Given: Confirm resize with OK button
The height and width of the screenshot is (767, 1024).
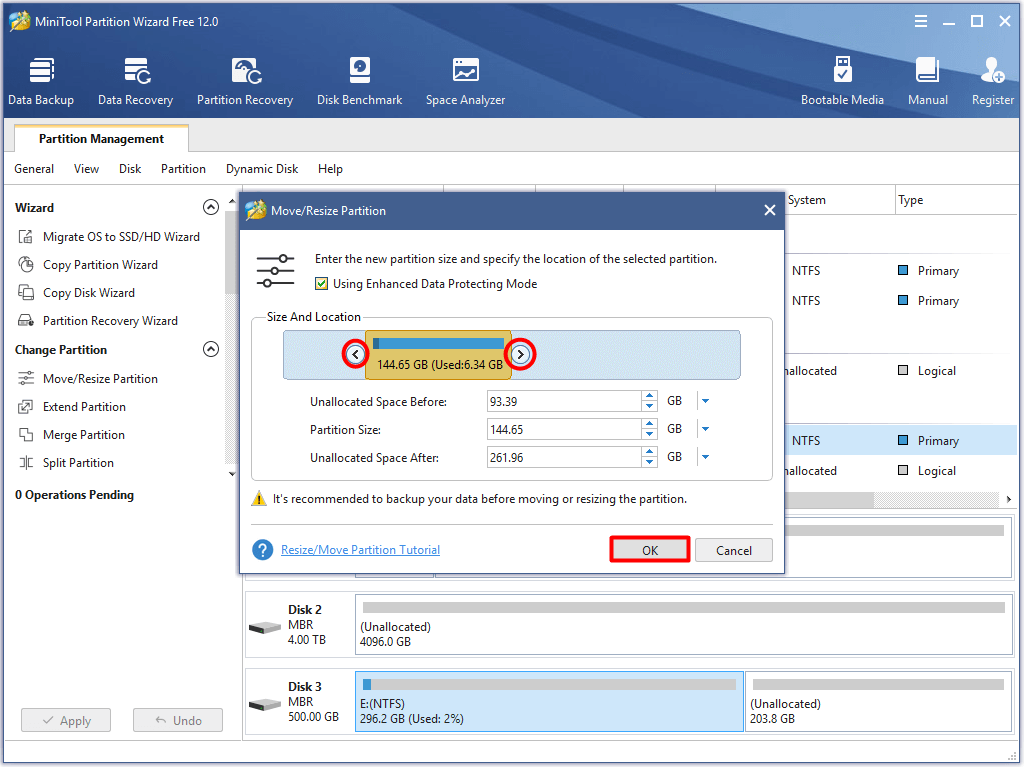Looking at the screenshot, I should [650, 550].
